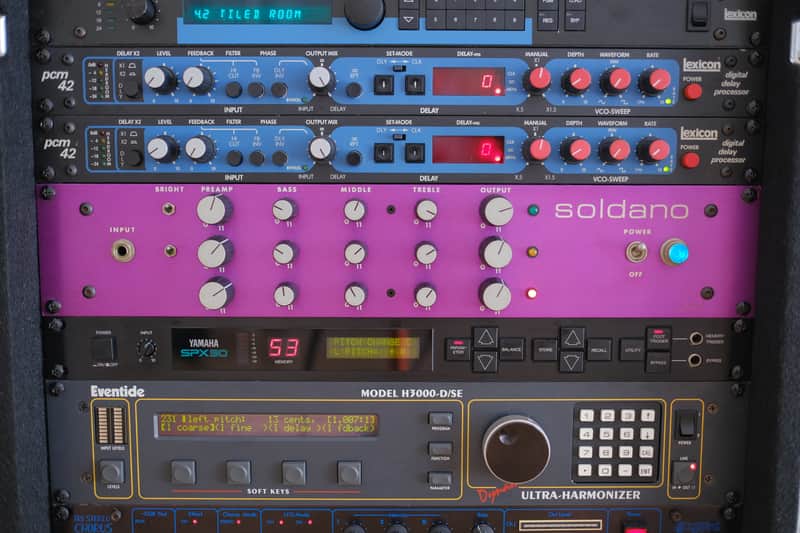
Task: Push the SPX90 down arrow next to Balance
Action: 485,362
